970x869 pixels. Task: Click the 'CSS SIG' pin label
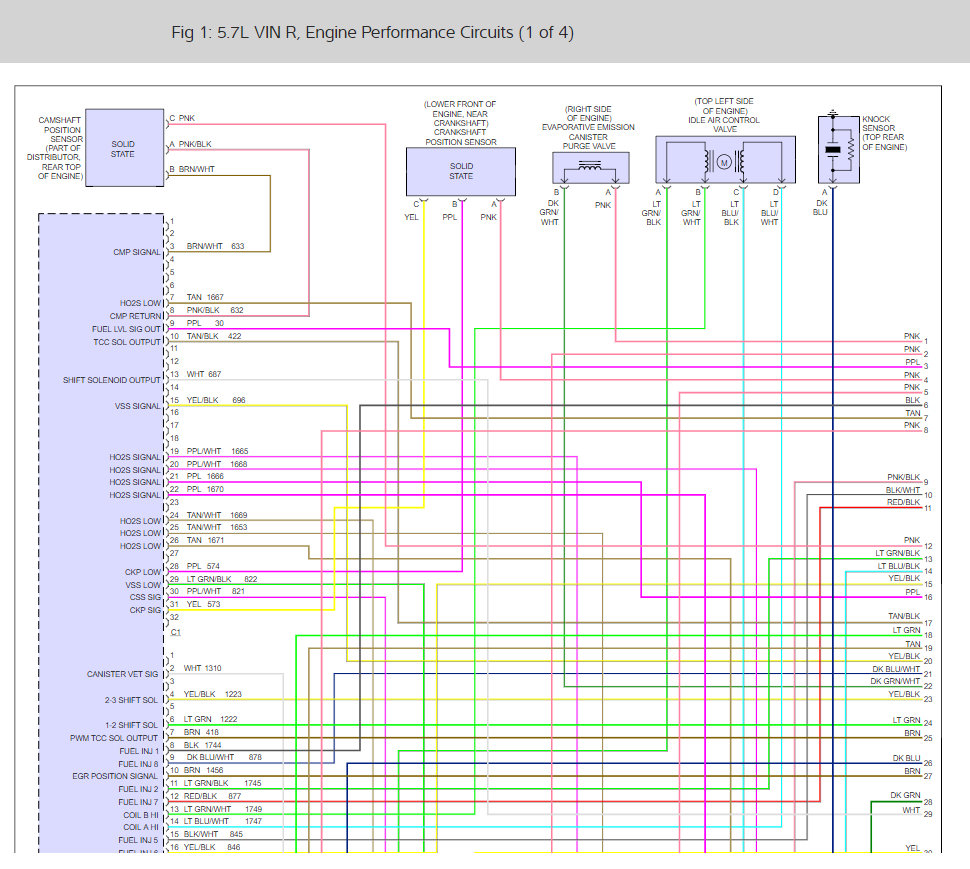tap(145, 597)
